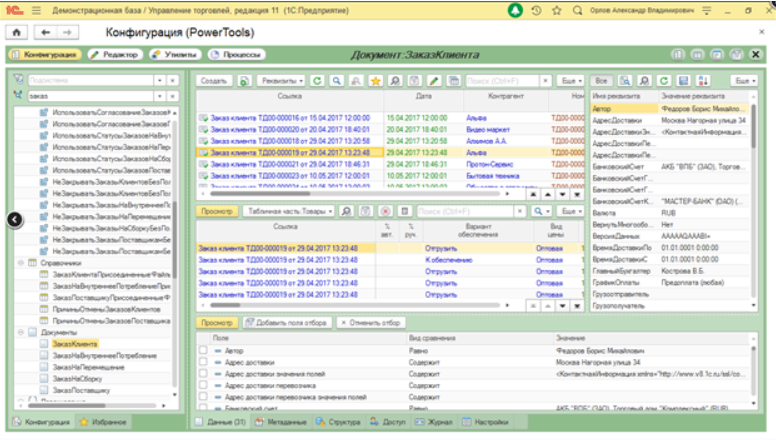Image resolution: width=776 pixels, height=440 pixels.
Task: Click Отменить отбор button
Action: point(371,323)
